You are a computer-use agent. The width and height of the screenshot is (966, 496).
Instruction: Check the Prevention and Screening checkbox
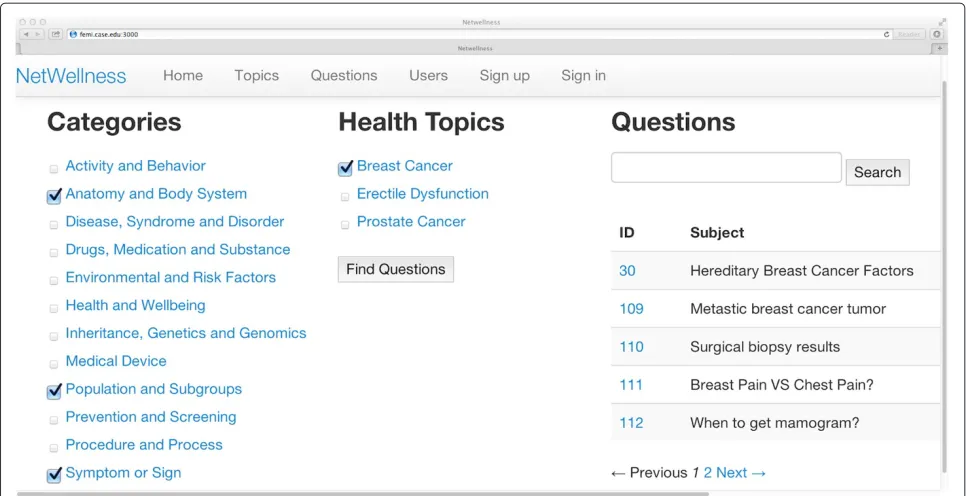[x=54, y=420]
